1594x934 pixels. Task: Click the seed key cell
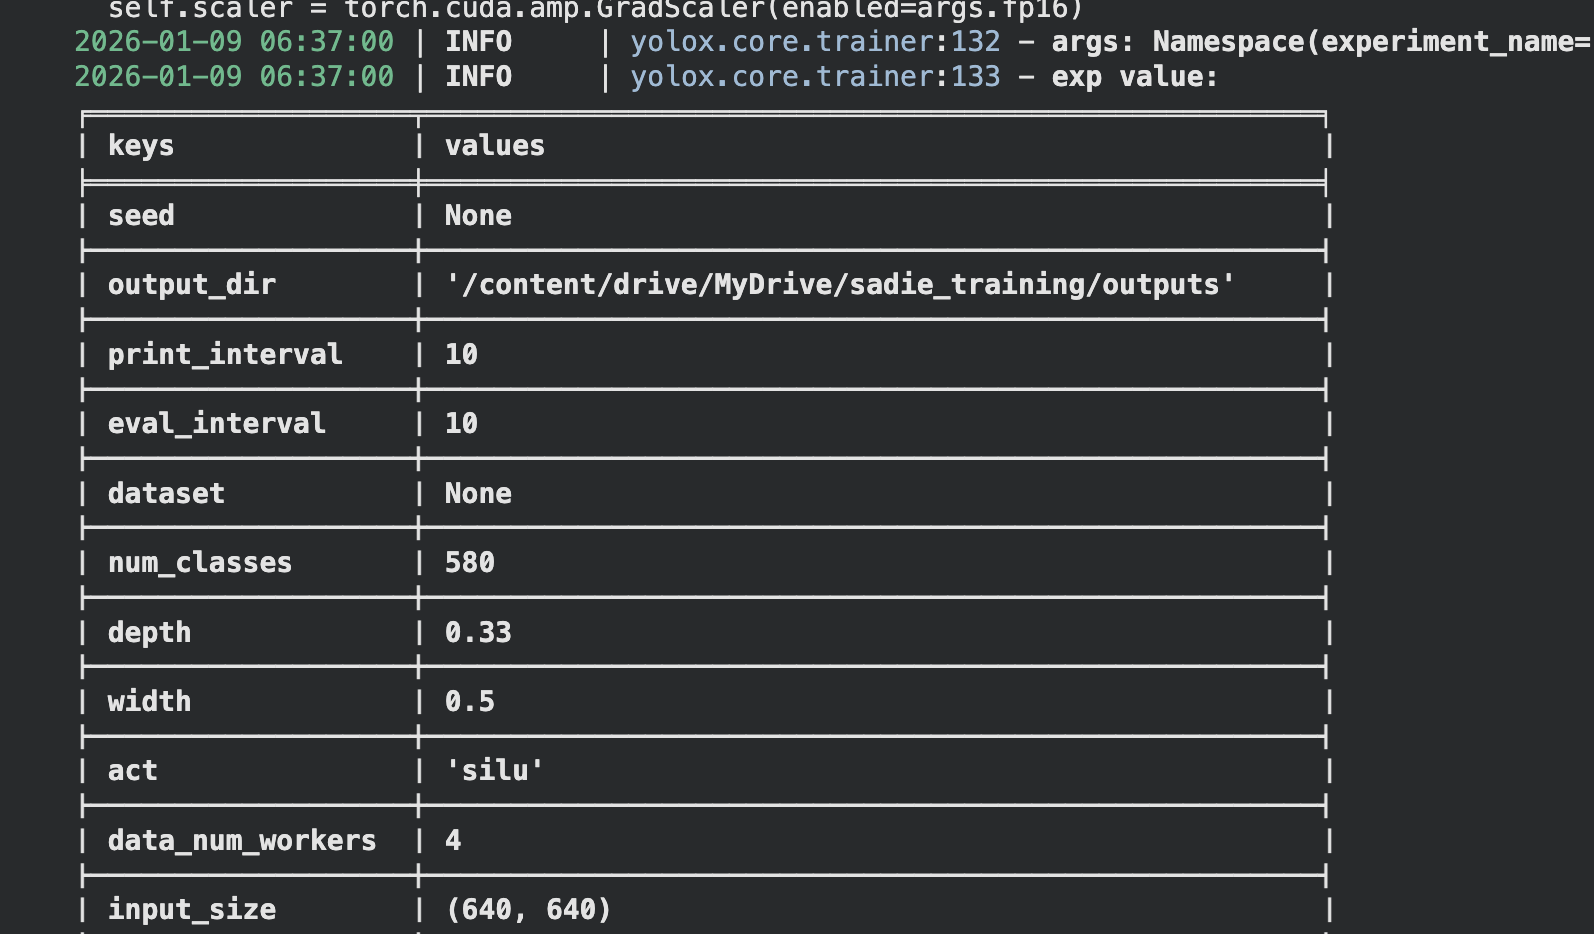point(141,216)
